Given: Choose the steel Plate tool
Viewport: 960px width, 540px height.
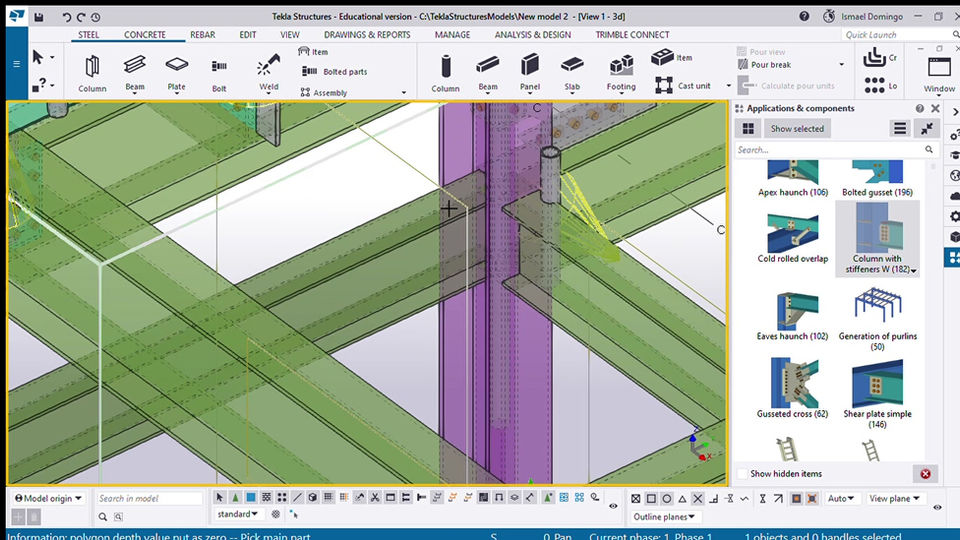Looking at the screenshot, I should pos(176,73).
